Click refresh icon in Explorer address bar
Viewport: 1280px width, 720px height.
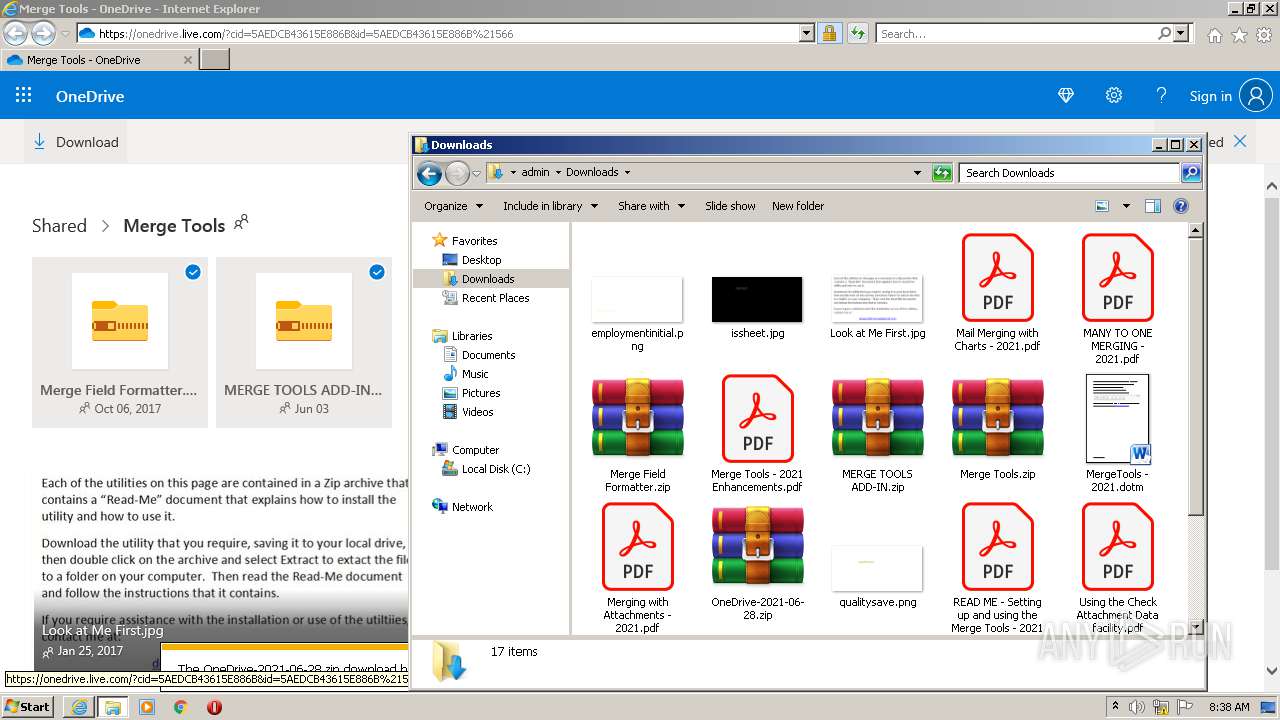[942, 173]
